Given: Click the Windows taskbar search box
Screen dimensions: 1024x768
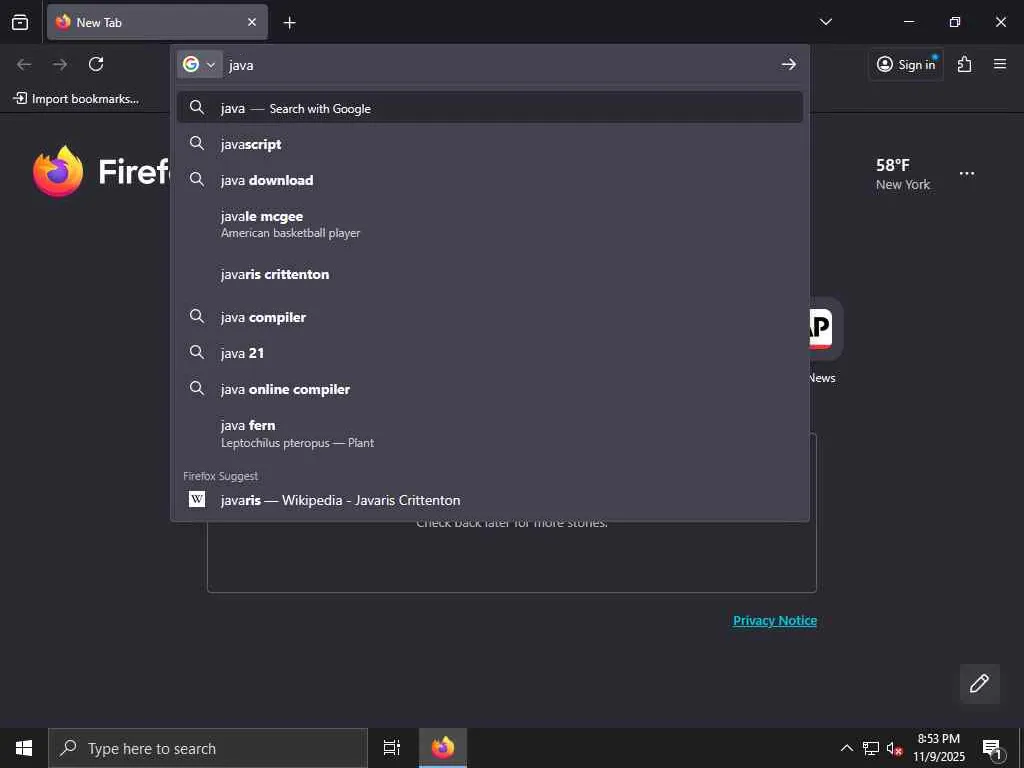Looking at the screenshot, I should click(208, 748).
